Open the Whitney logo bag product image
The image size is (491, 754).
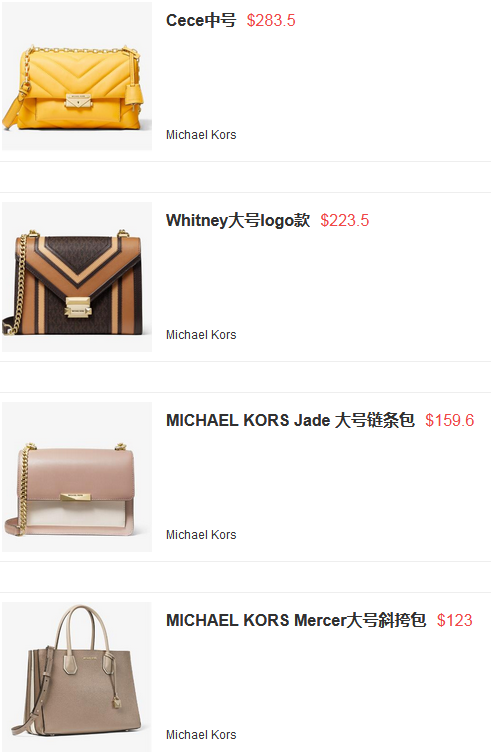[77, 276]
